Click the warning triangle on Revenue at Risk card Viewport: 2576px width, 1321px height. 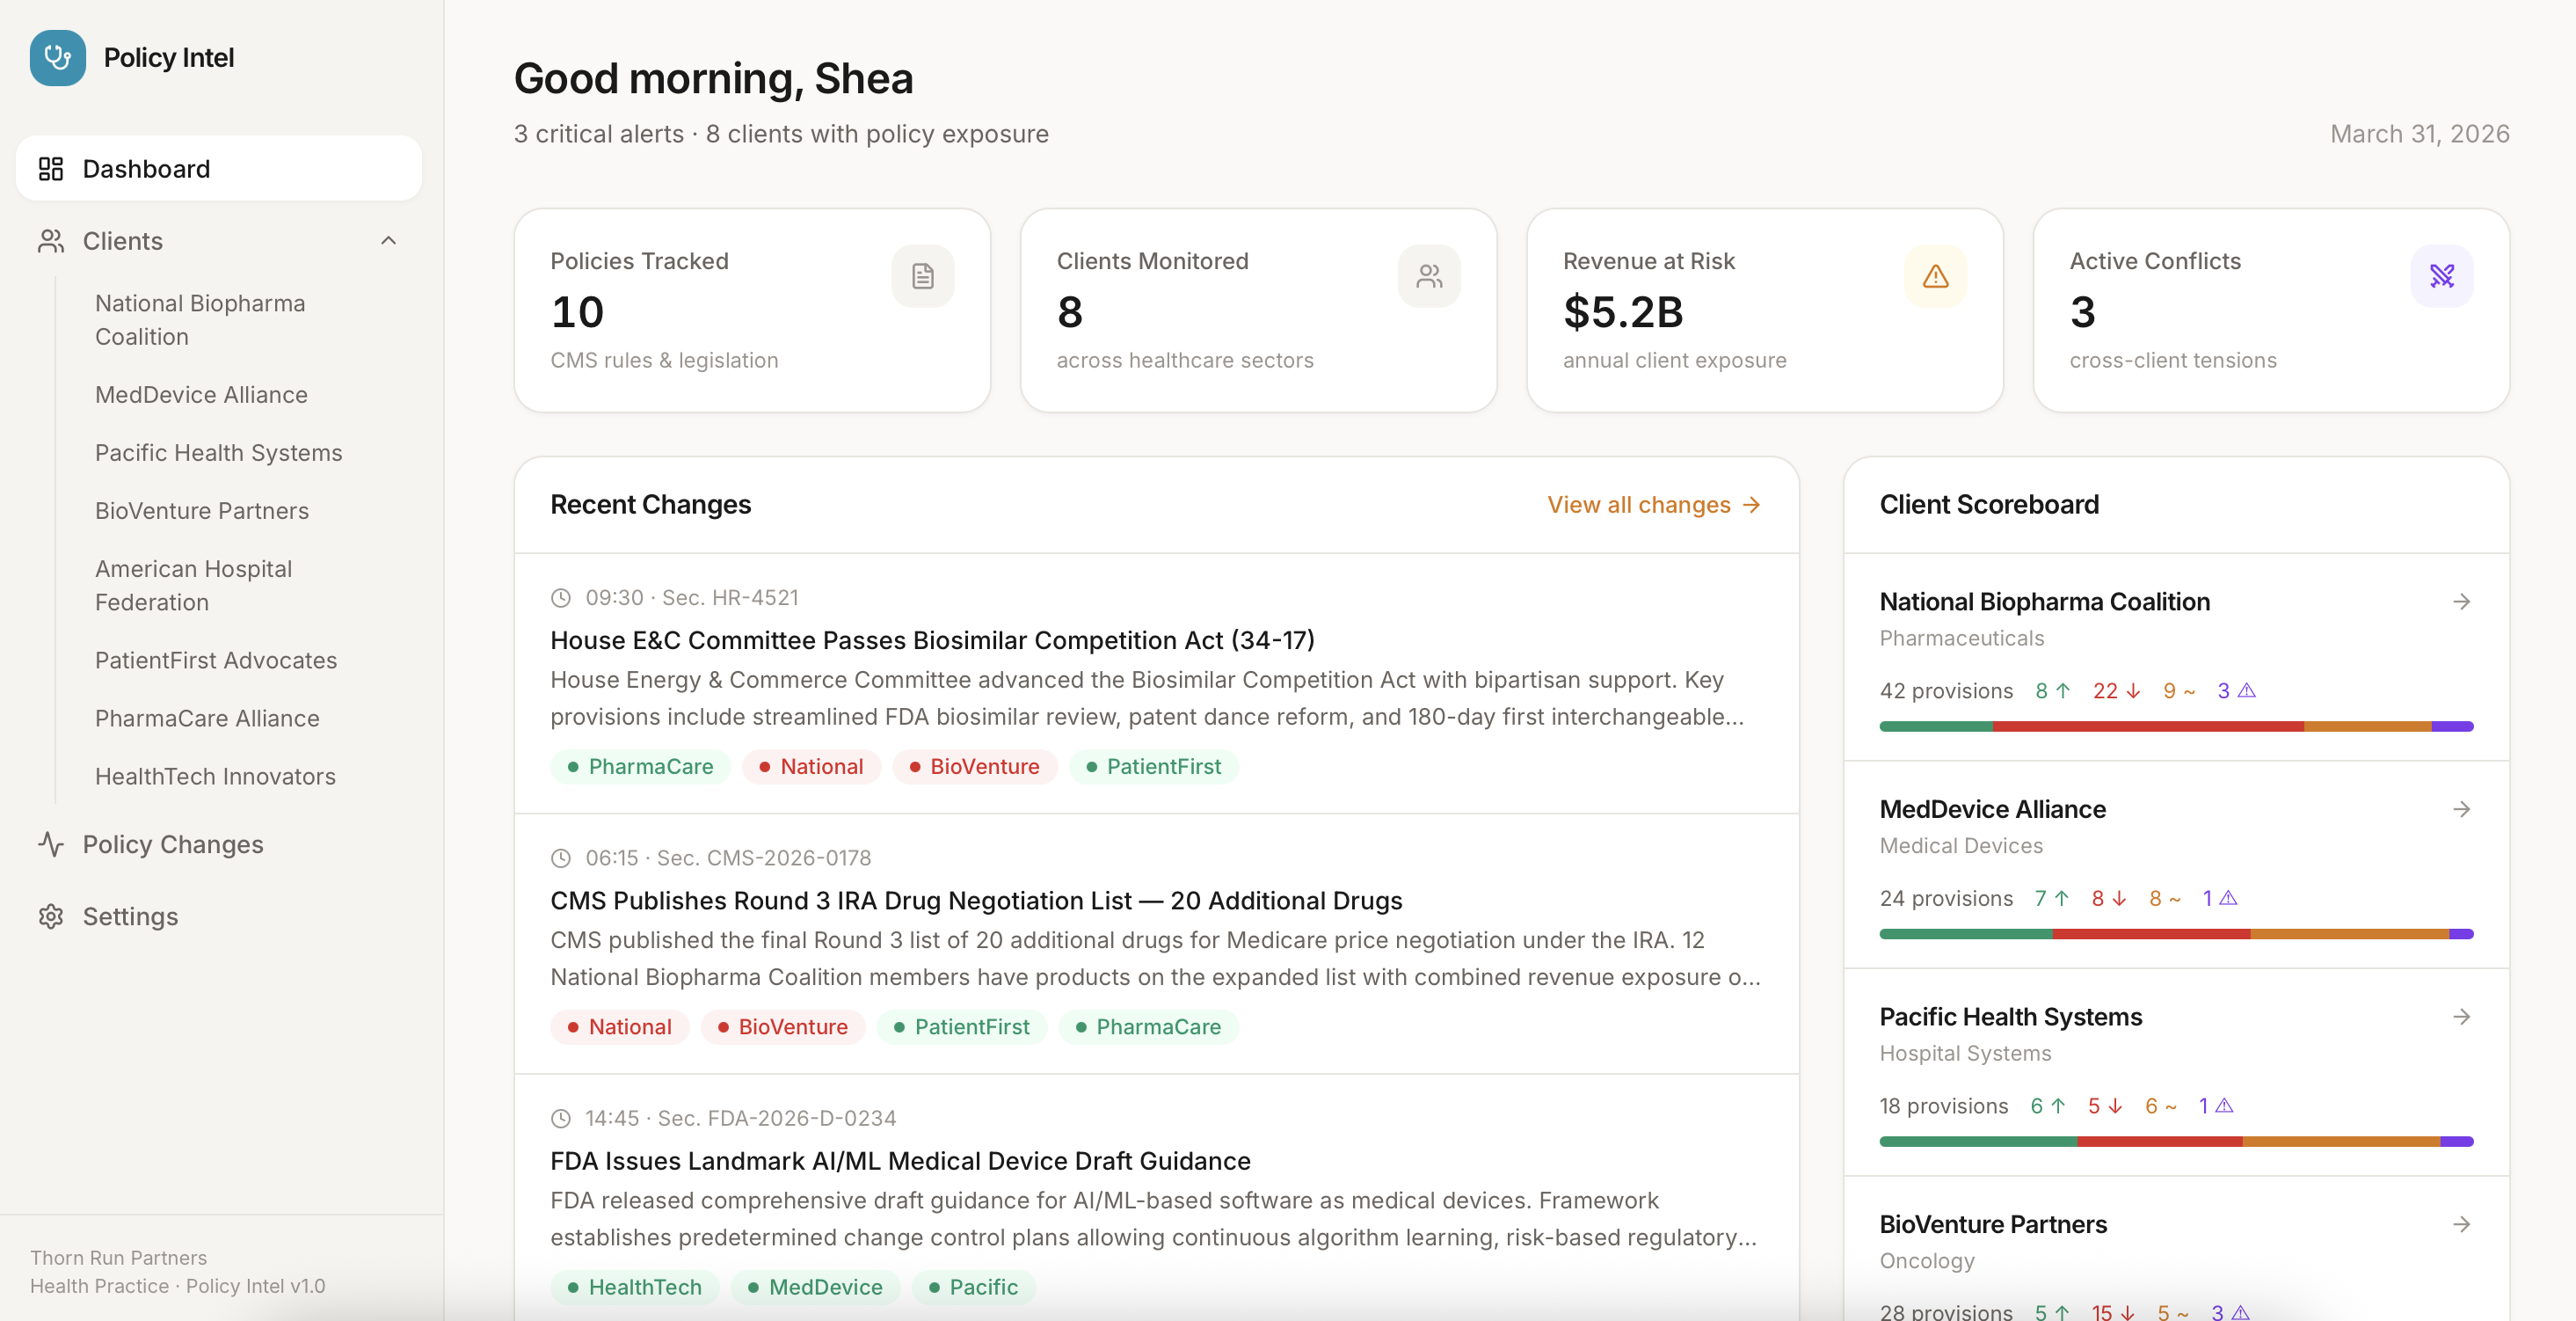tap(1936, 276)
